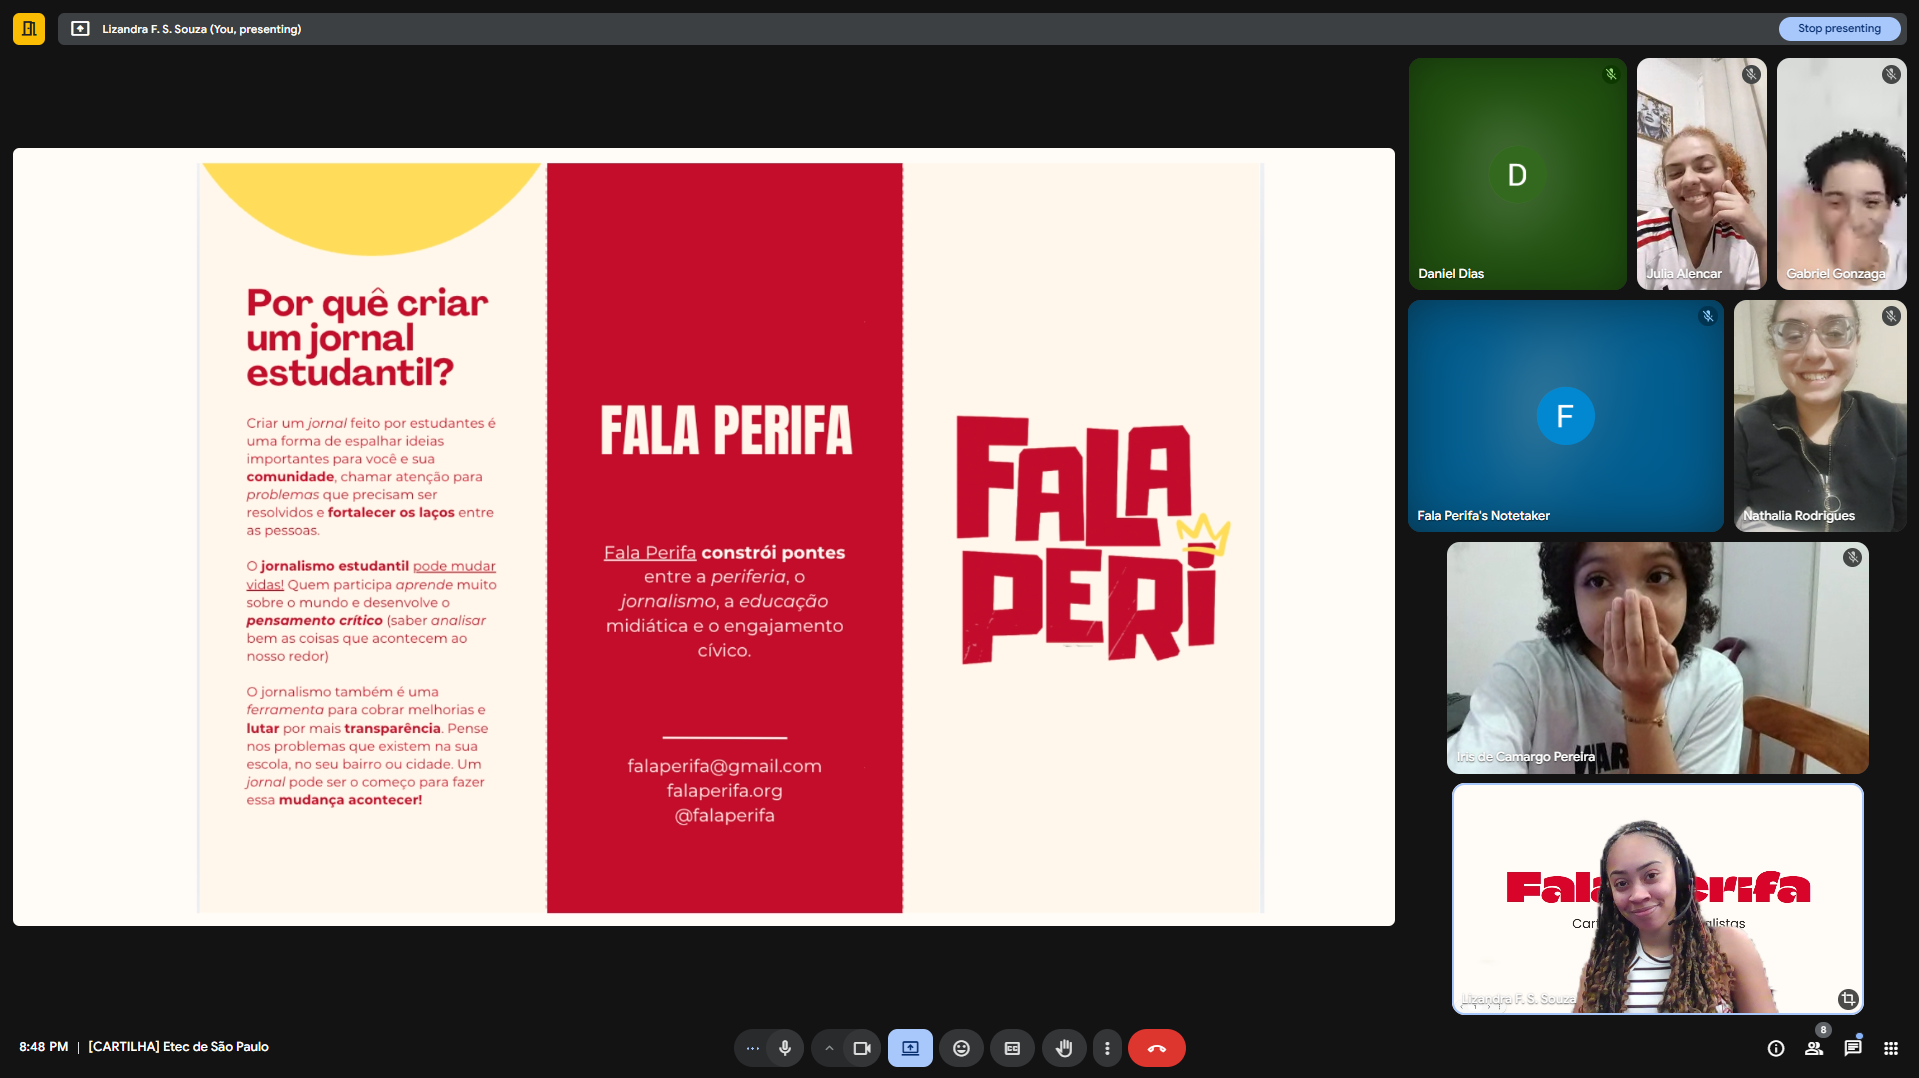The height and width of the screenshot is (1078, 1919).
Task: Expand the video settings arrow
Action: 828,1048
